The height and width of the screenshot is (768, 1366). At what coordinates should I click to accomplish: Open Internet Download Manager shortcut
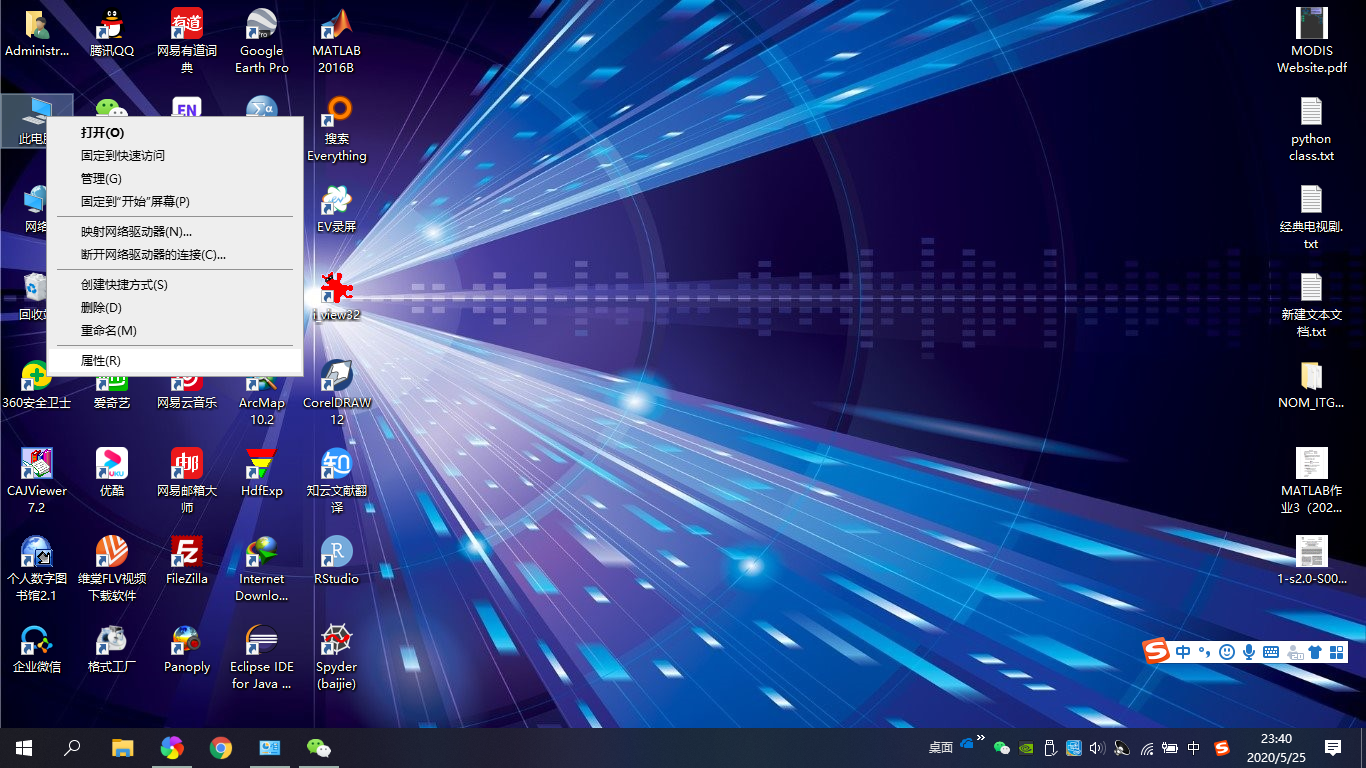coord(262,569)
